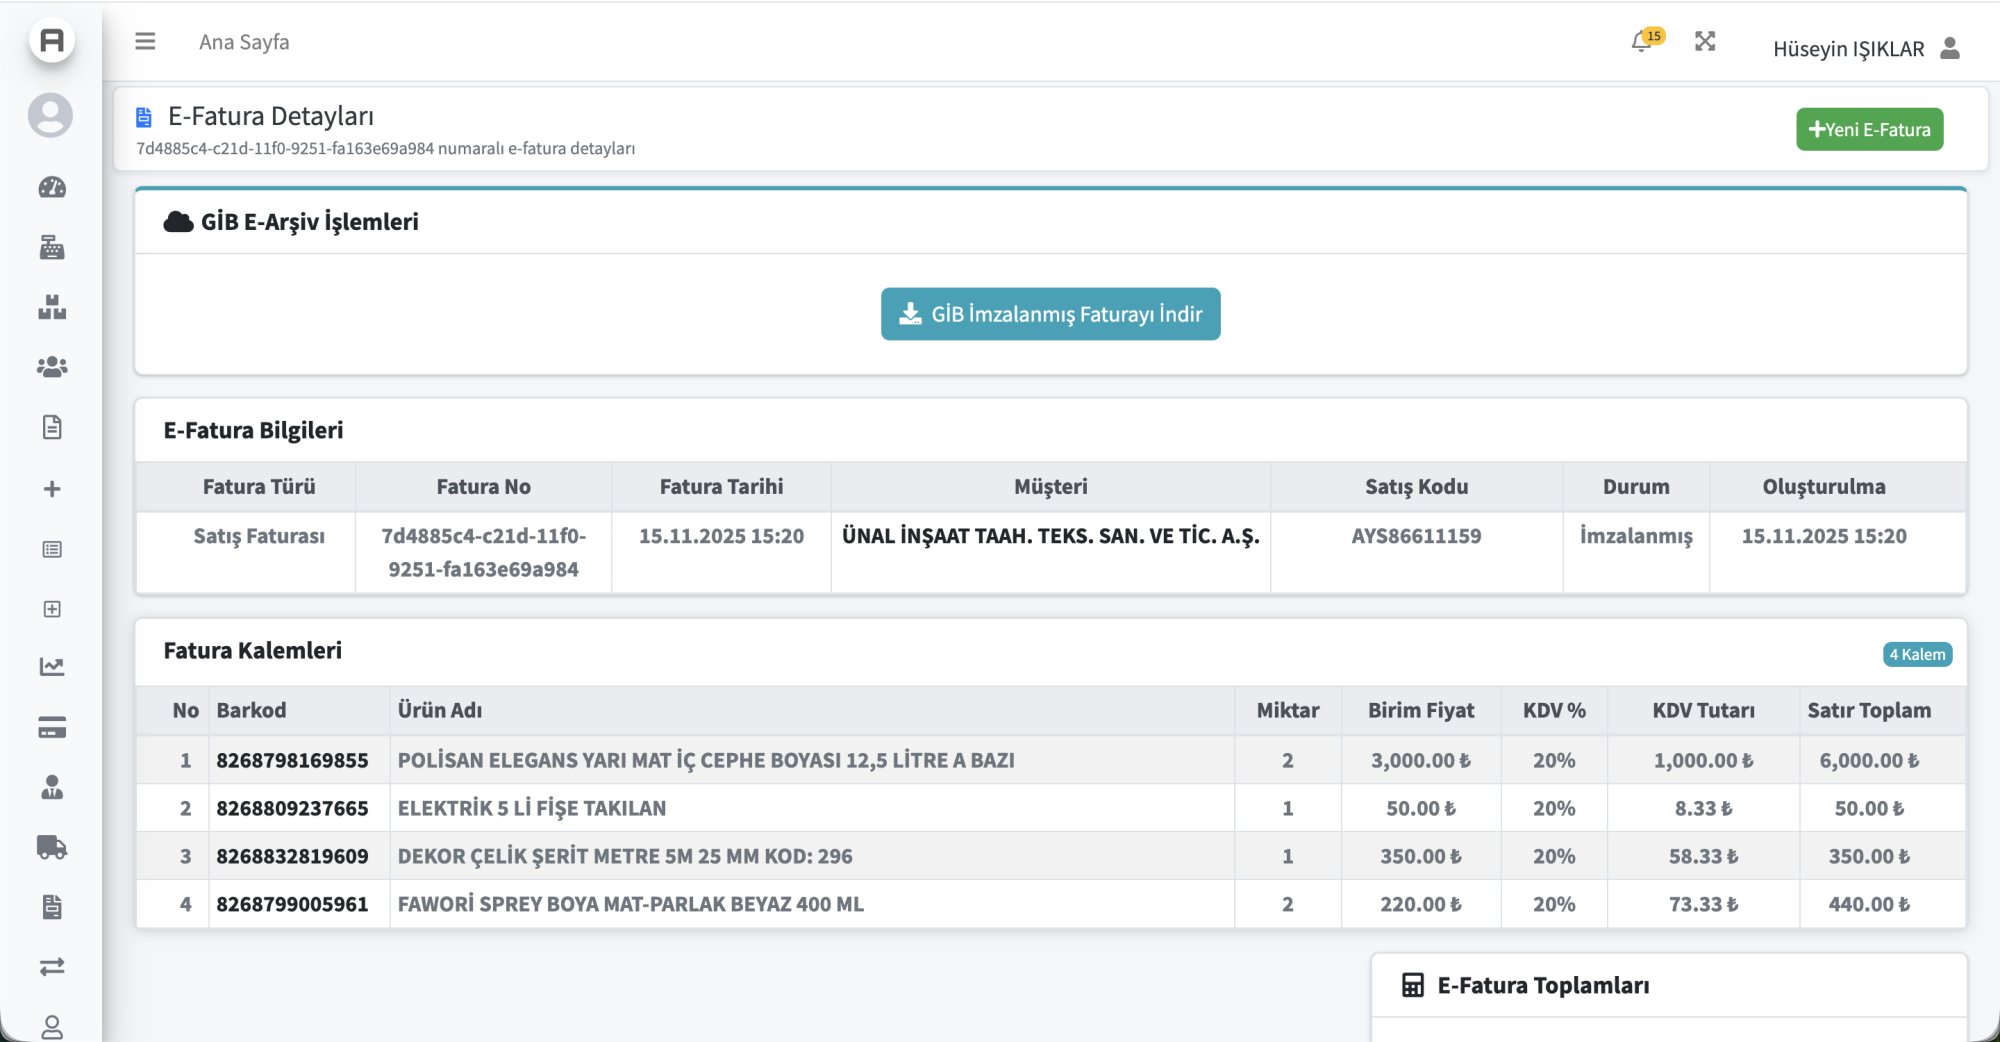Toggle the hamburger sidebar menu

click(145, 42)
